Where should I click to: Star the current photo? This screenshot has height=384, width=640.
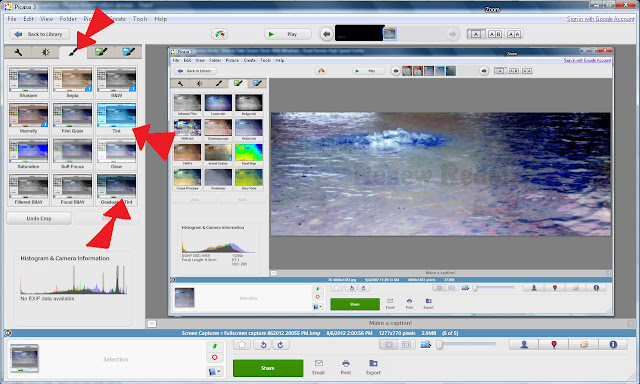tap(242, 345)
